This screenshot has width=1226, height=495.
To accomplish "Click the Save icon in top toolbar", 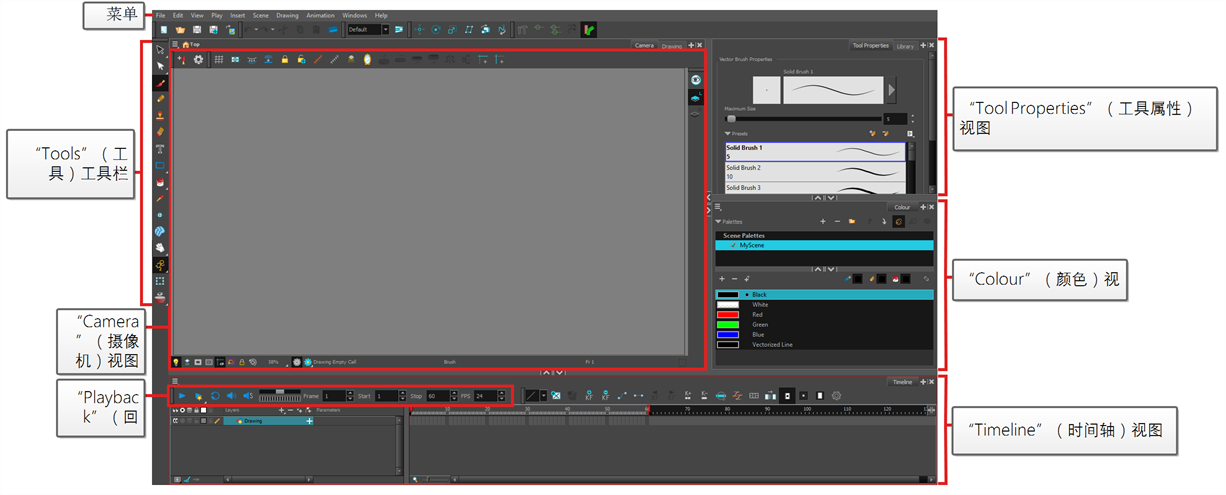I will 197,30.
